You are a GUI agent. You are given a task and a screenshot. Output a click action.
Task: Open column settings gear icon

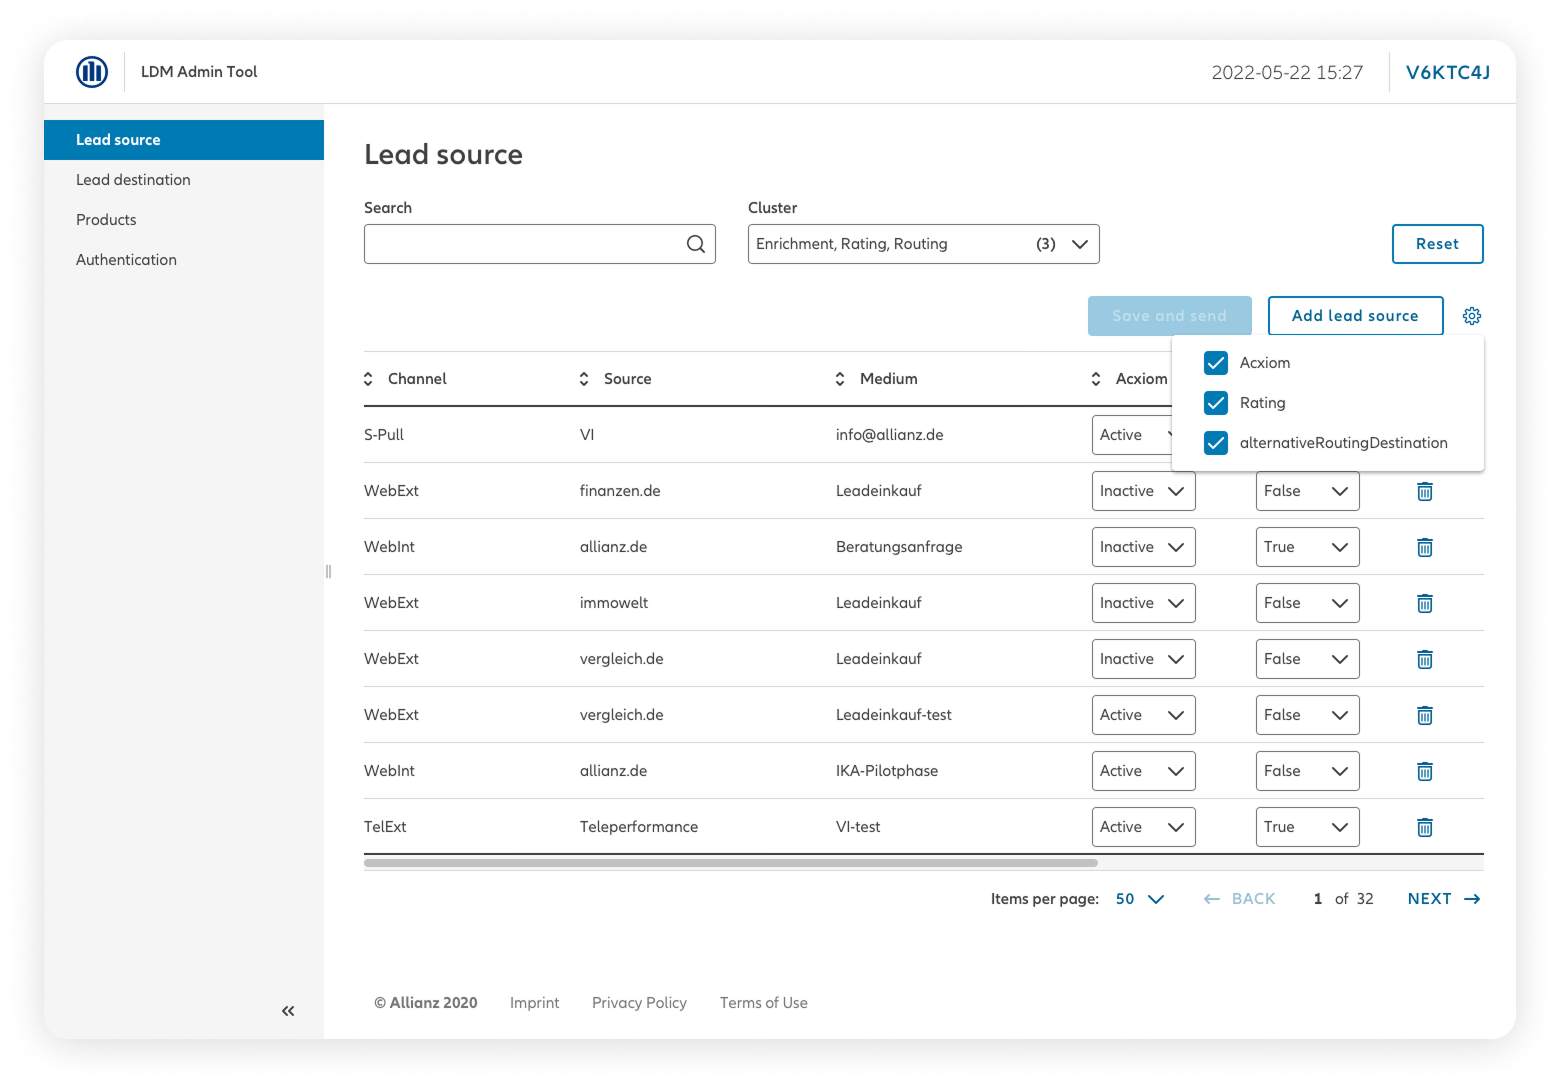[x=1472, y=316]
